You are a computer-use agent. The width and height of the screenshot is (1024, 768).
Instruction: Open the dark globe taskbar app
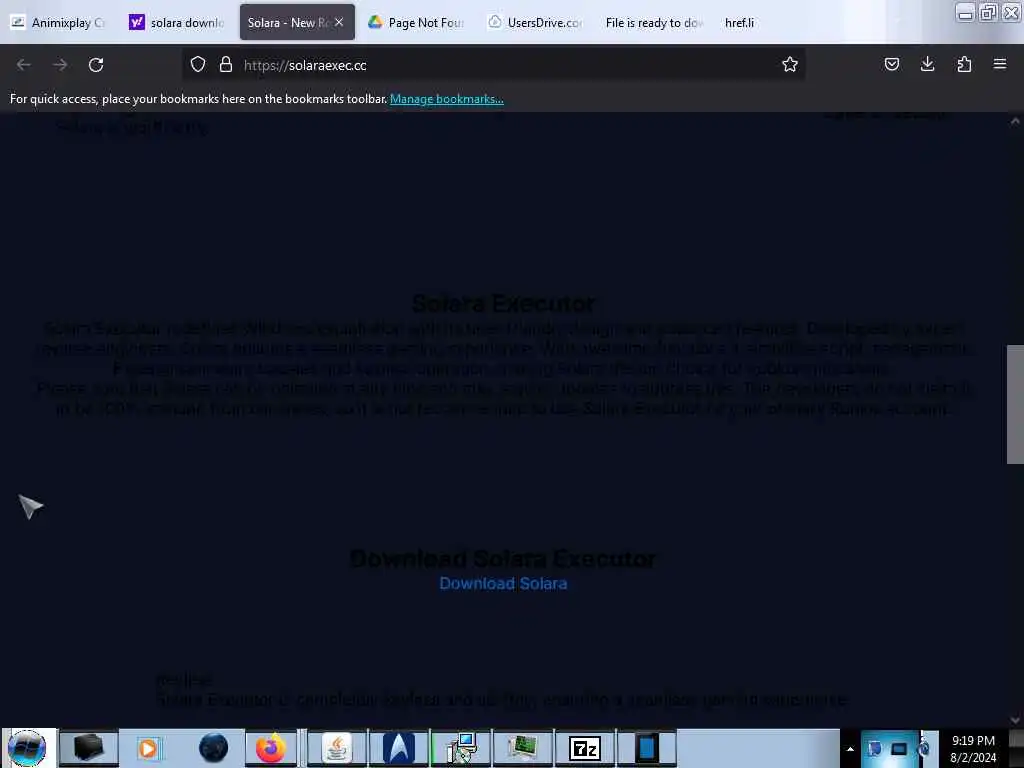pos(213,748)
